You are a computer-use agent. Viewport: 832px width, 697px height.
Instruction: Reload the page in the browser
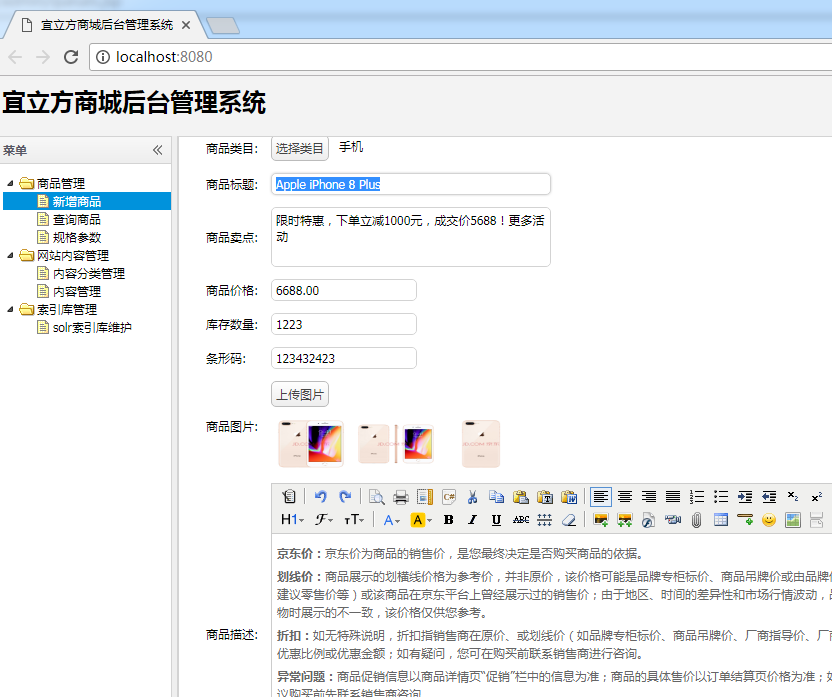[x=71, y=57]
